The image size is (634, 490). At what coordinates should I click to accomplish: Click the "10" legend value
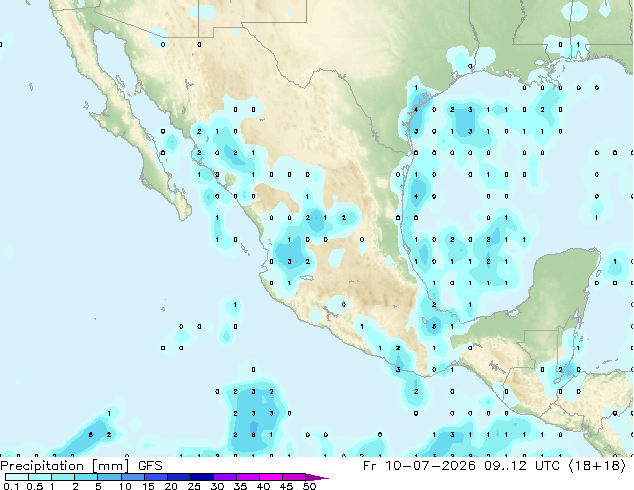coord(125,486)
